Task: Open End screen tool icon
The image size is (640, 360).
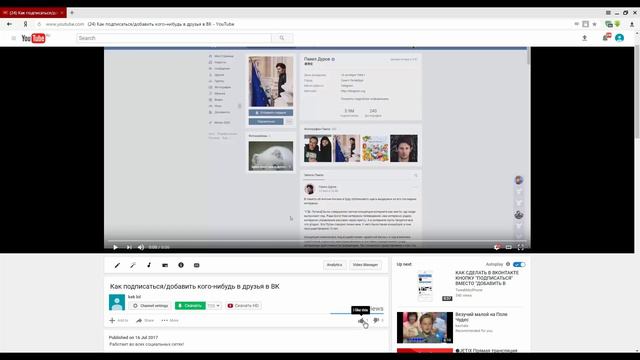Action: tap(165, 265)
